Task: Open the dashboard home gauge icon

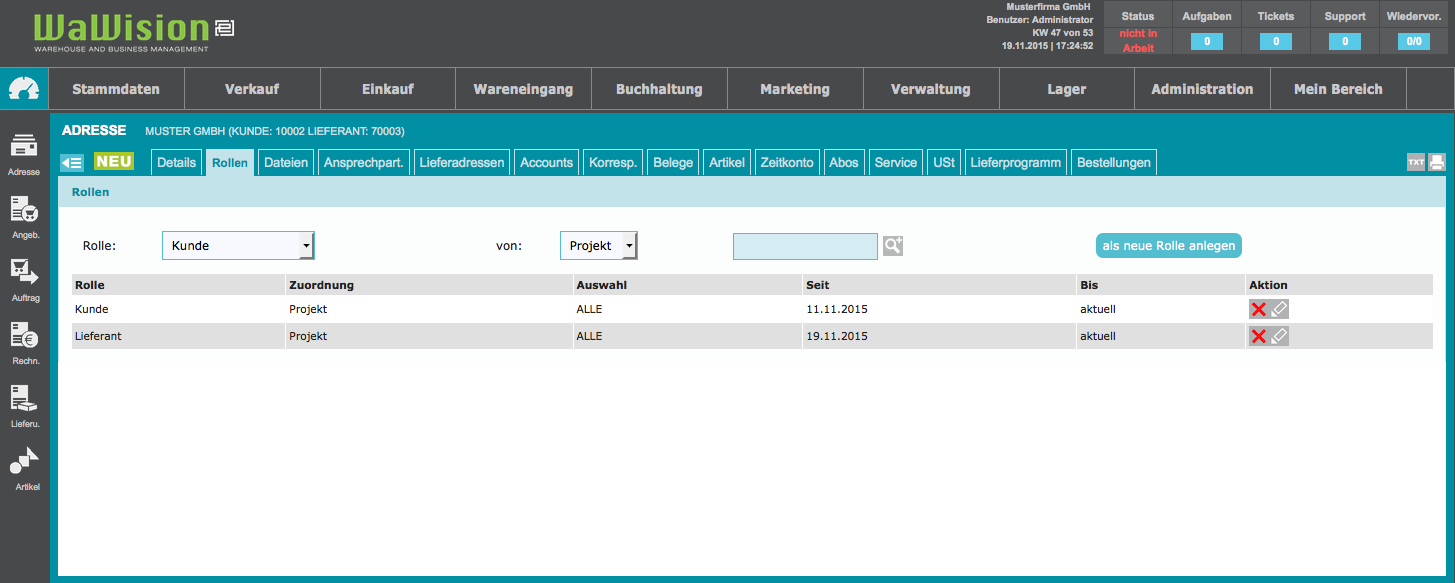Action: pyautogui.click(x=23, y=89)
